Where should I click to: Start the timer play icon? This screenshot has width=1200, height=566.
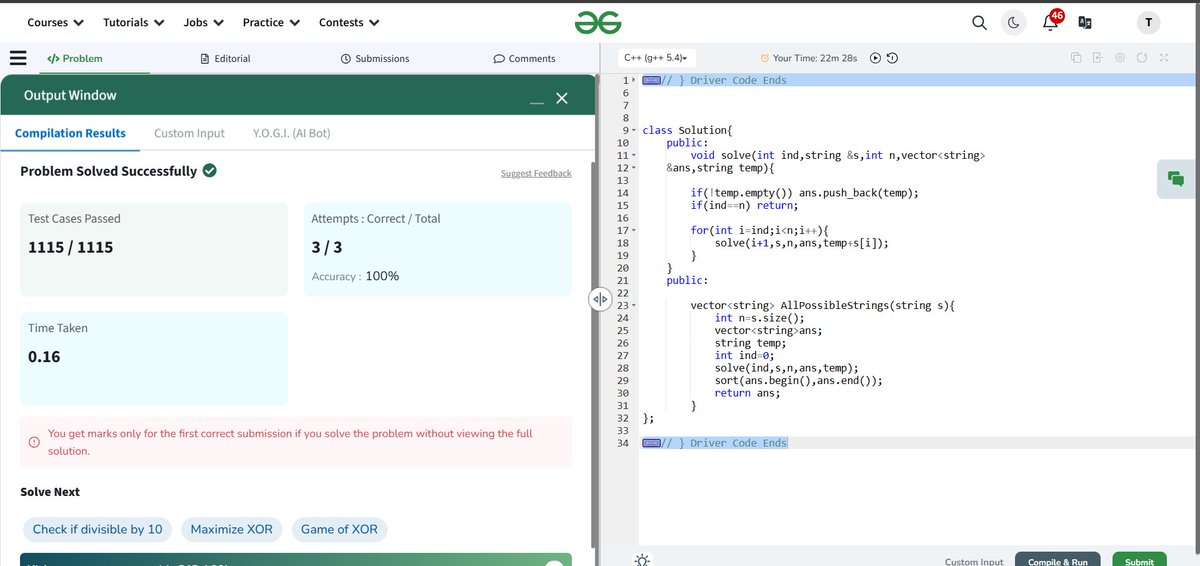click(875, 58)
